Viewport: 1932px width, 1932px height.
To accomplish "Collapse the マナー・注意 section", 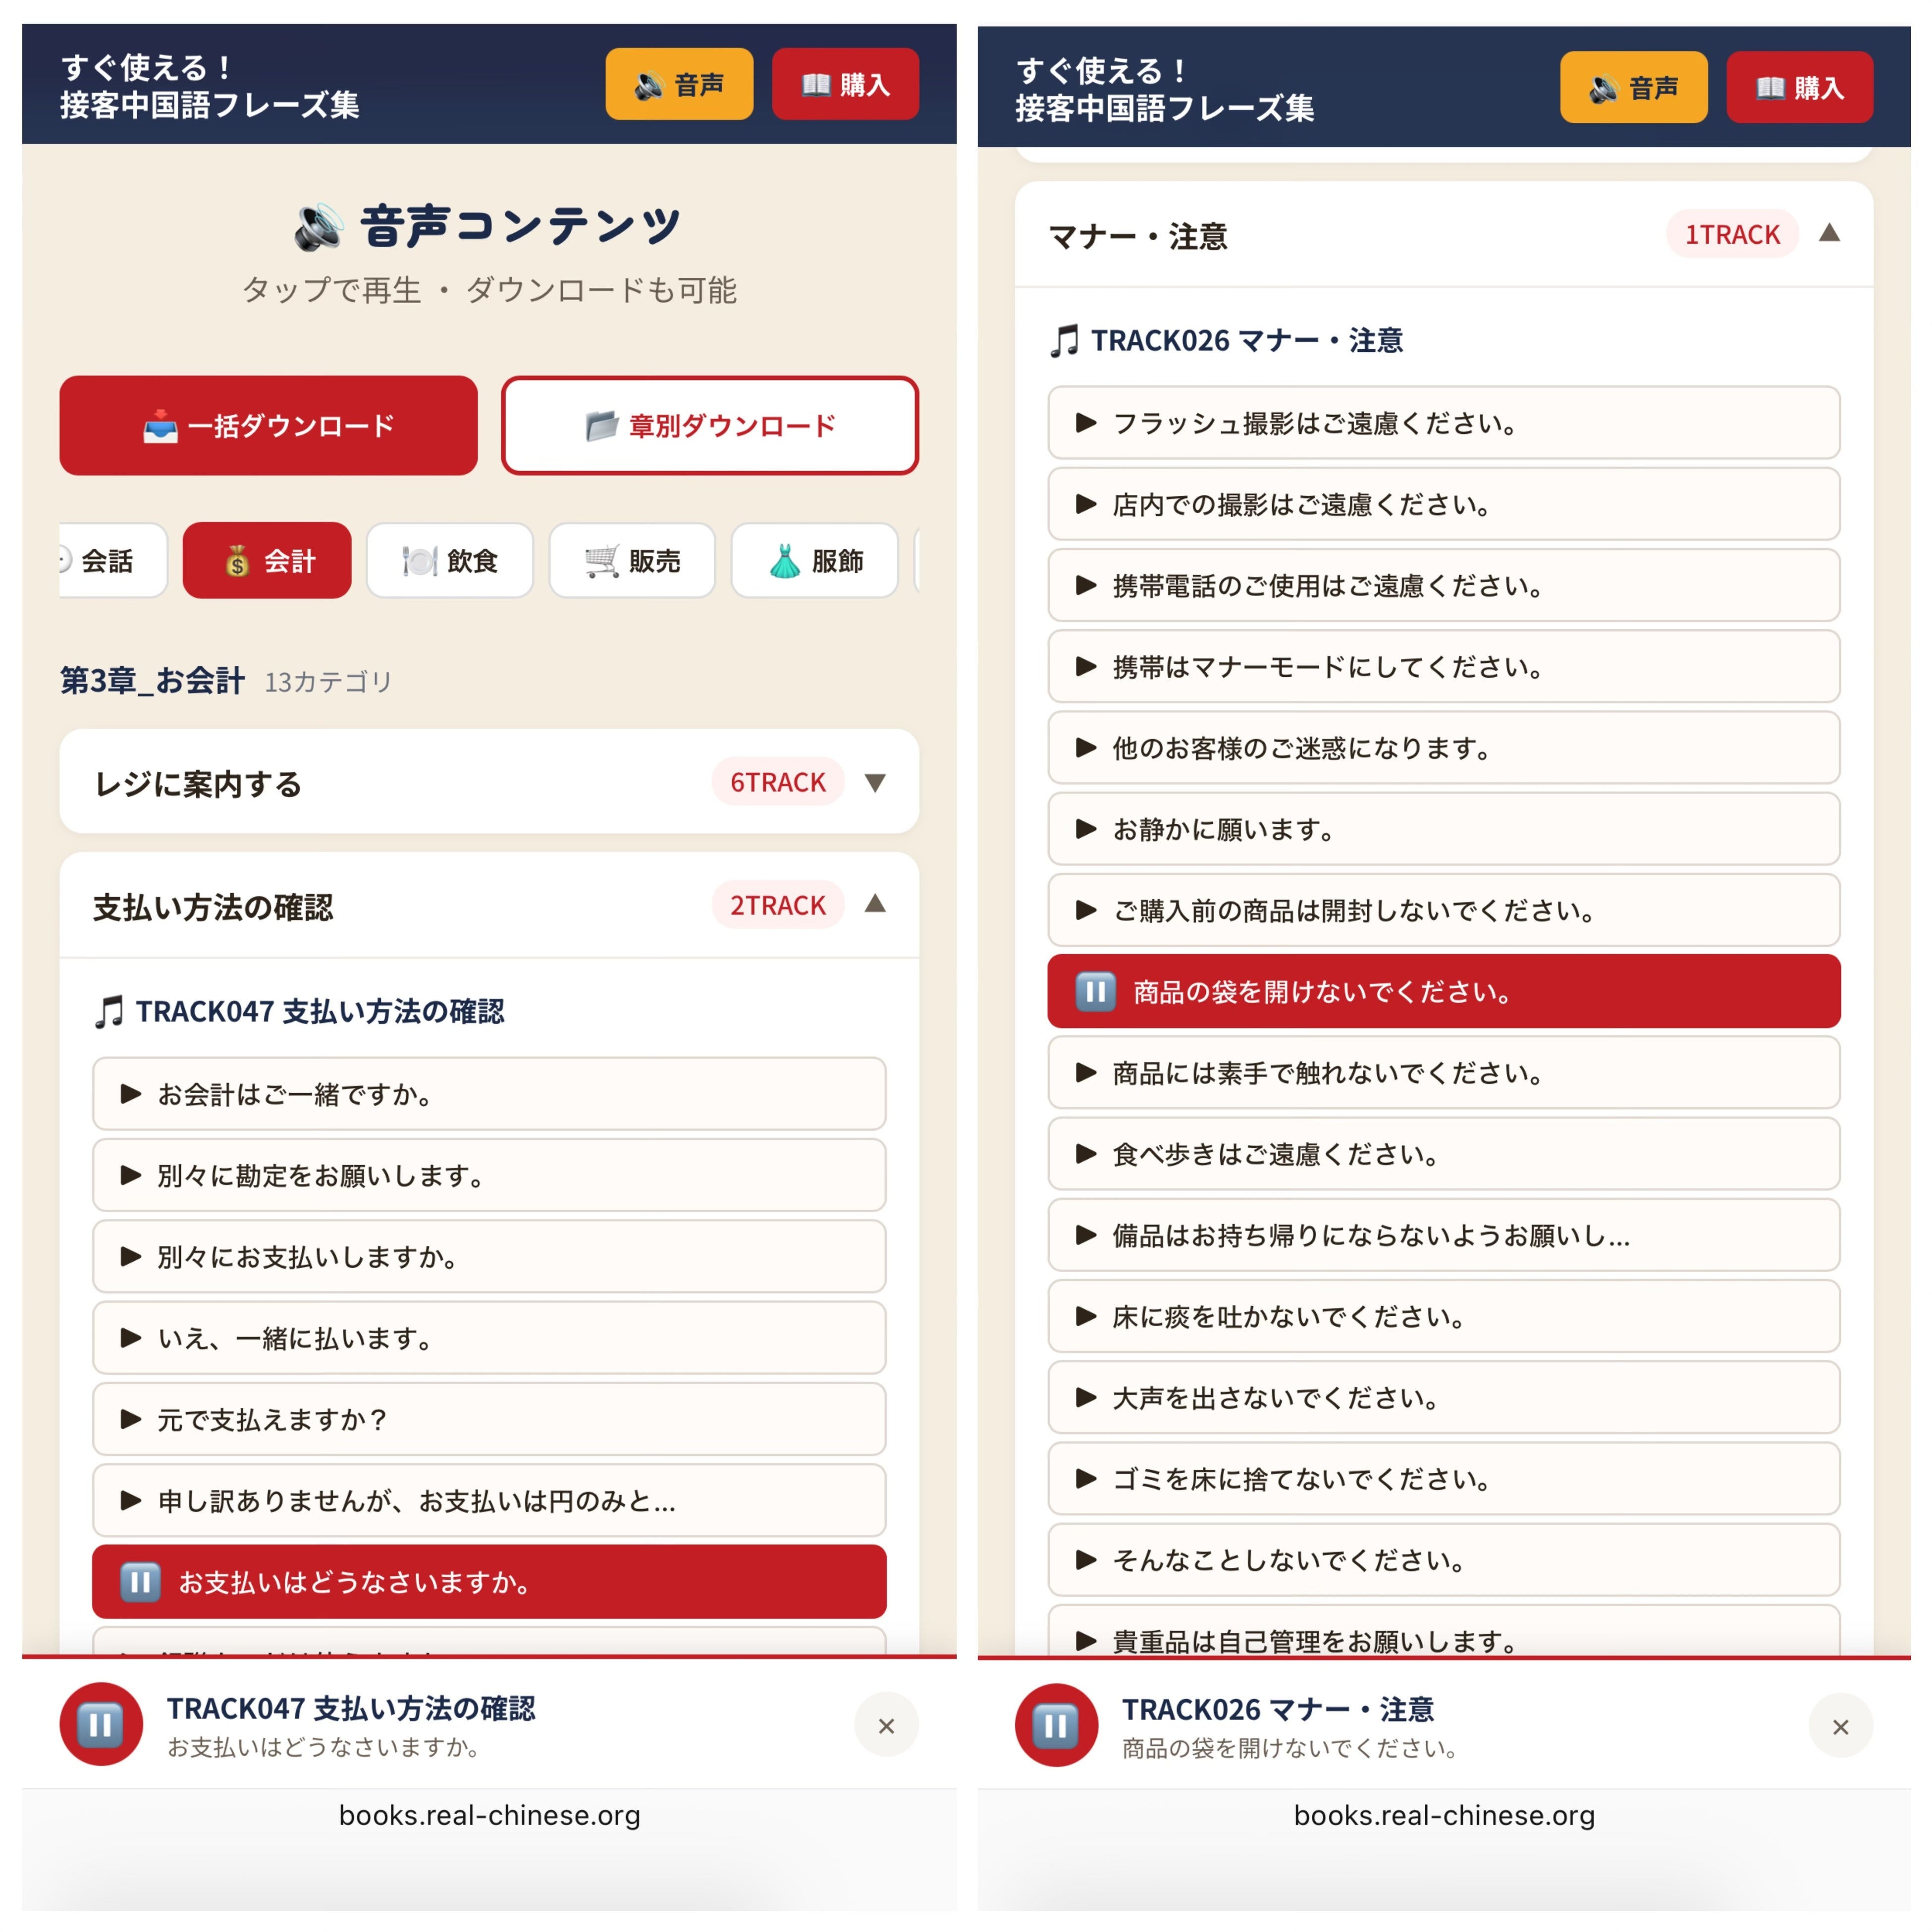I will click(1444, 235).
